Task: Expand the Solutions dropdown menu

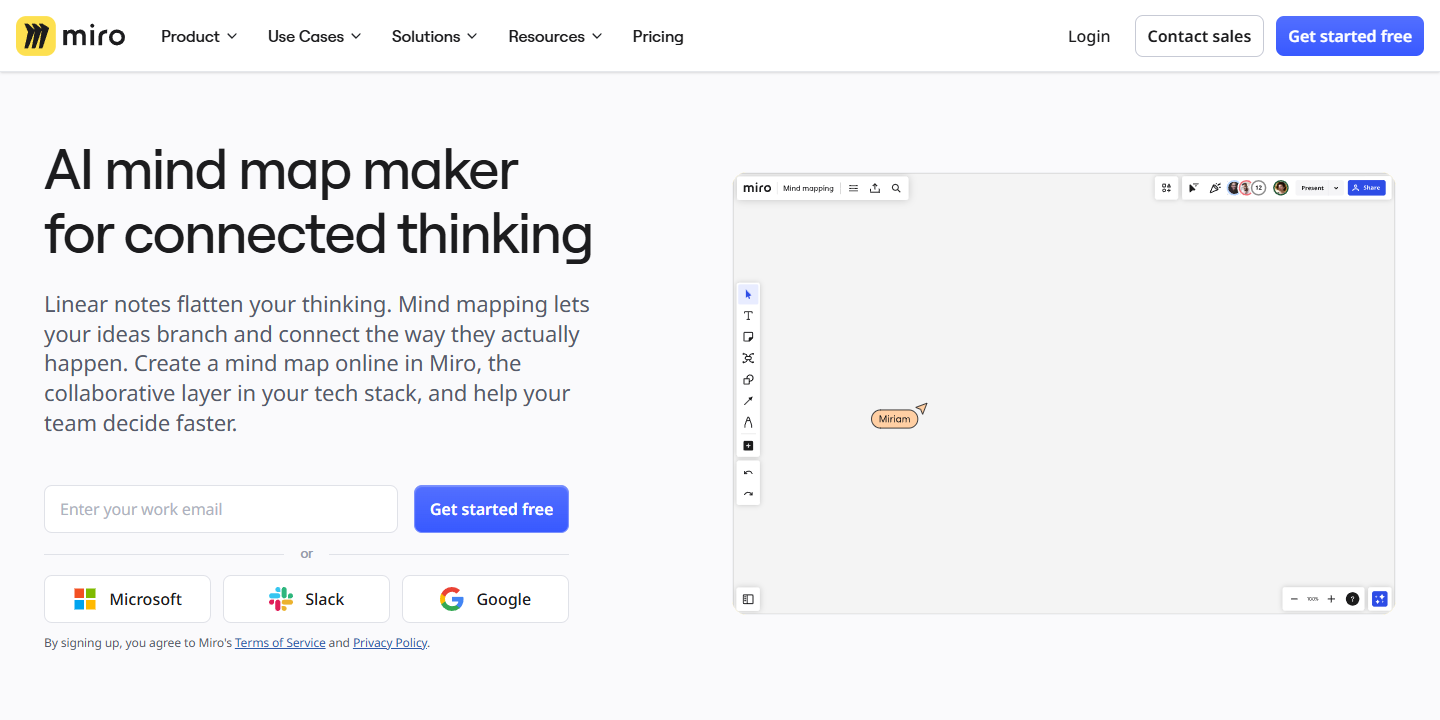Action: 435,36
